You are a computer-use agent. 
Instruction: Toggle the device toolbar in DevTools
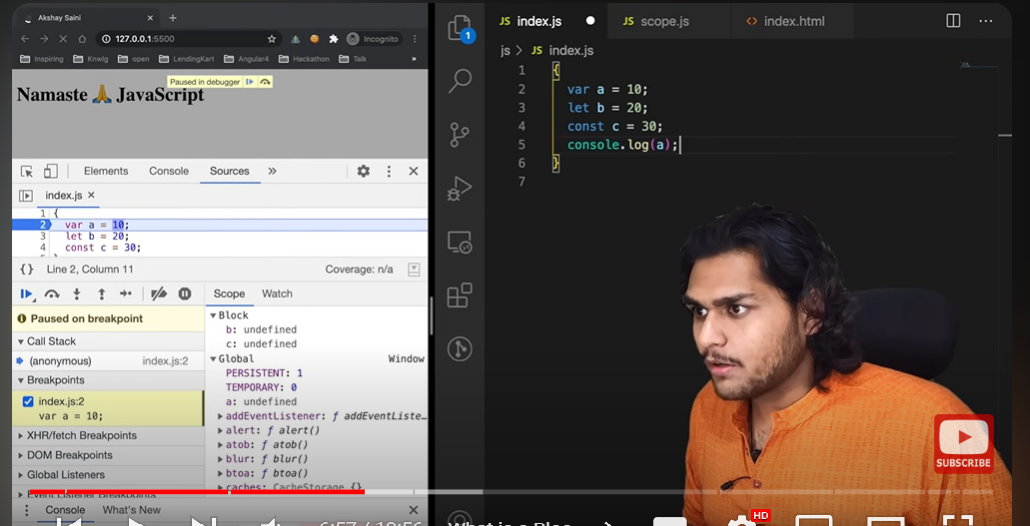click(x=51, y=171)
